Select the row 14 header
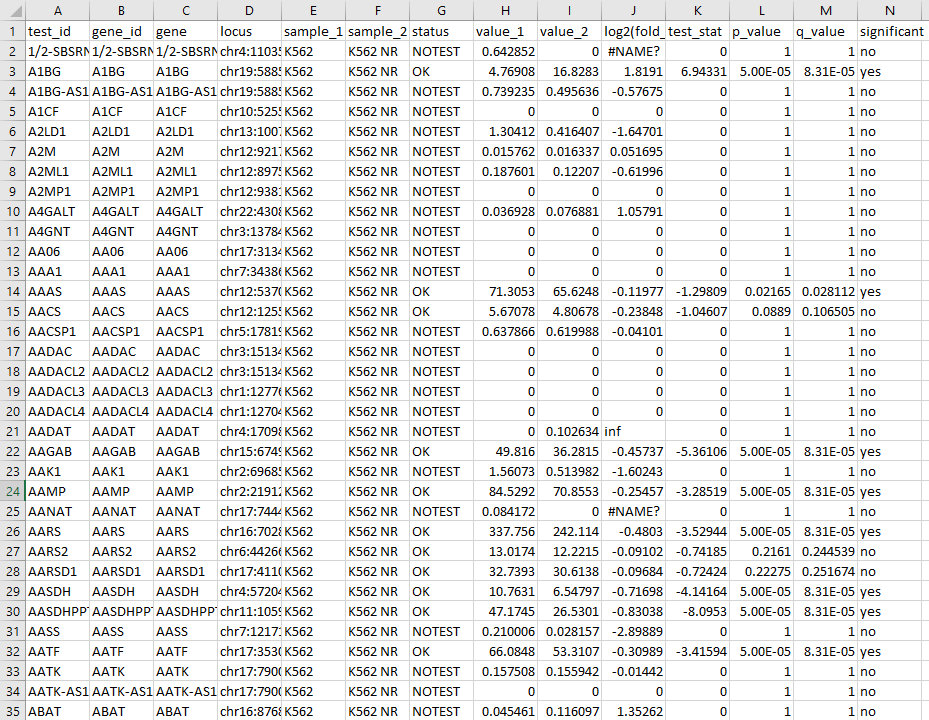 pyautogui.click(x=12, y=291)
